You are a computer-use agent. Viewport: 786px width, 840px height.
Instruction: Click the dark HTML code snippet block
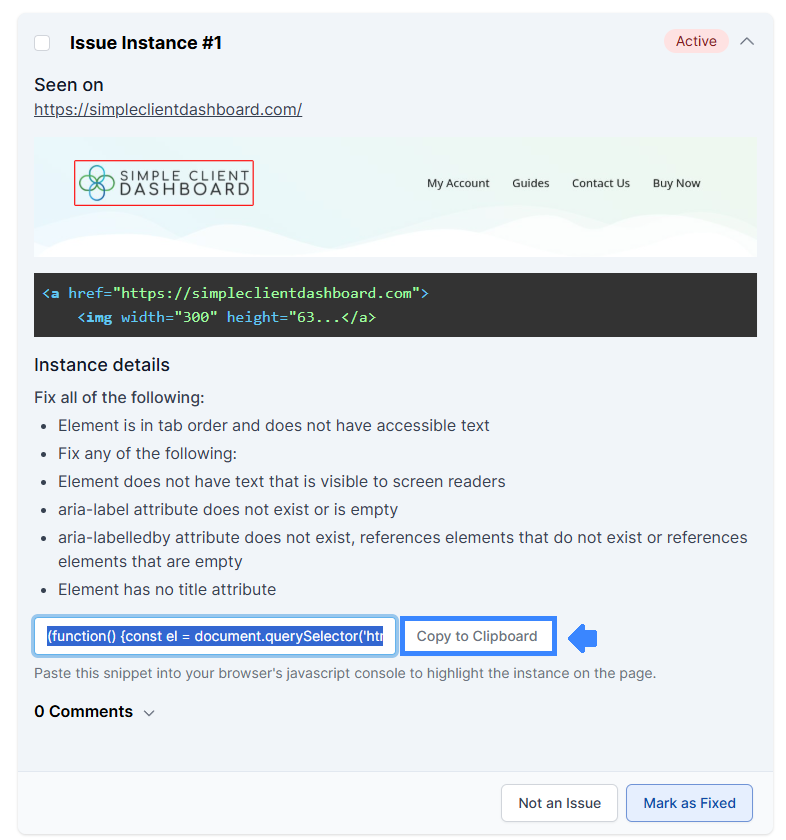pos(395,305)
